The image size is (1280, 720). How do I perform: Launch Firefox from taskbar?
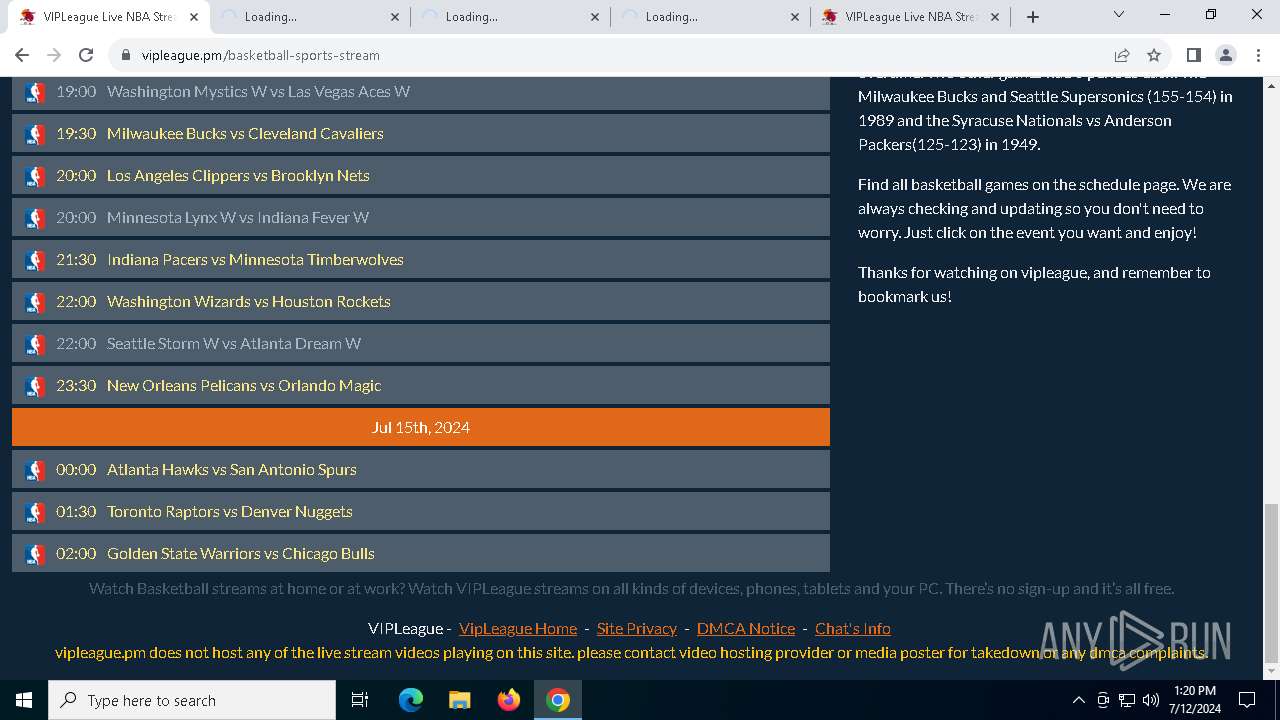tap(509, 700)
